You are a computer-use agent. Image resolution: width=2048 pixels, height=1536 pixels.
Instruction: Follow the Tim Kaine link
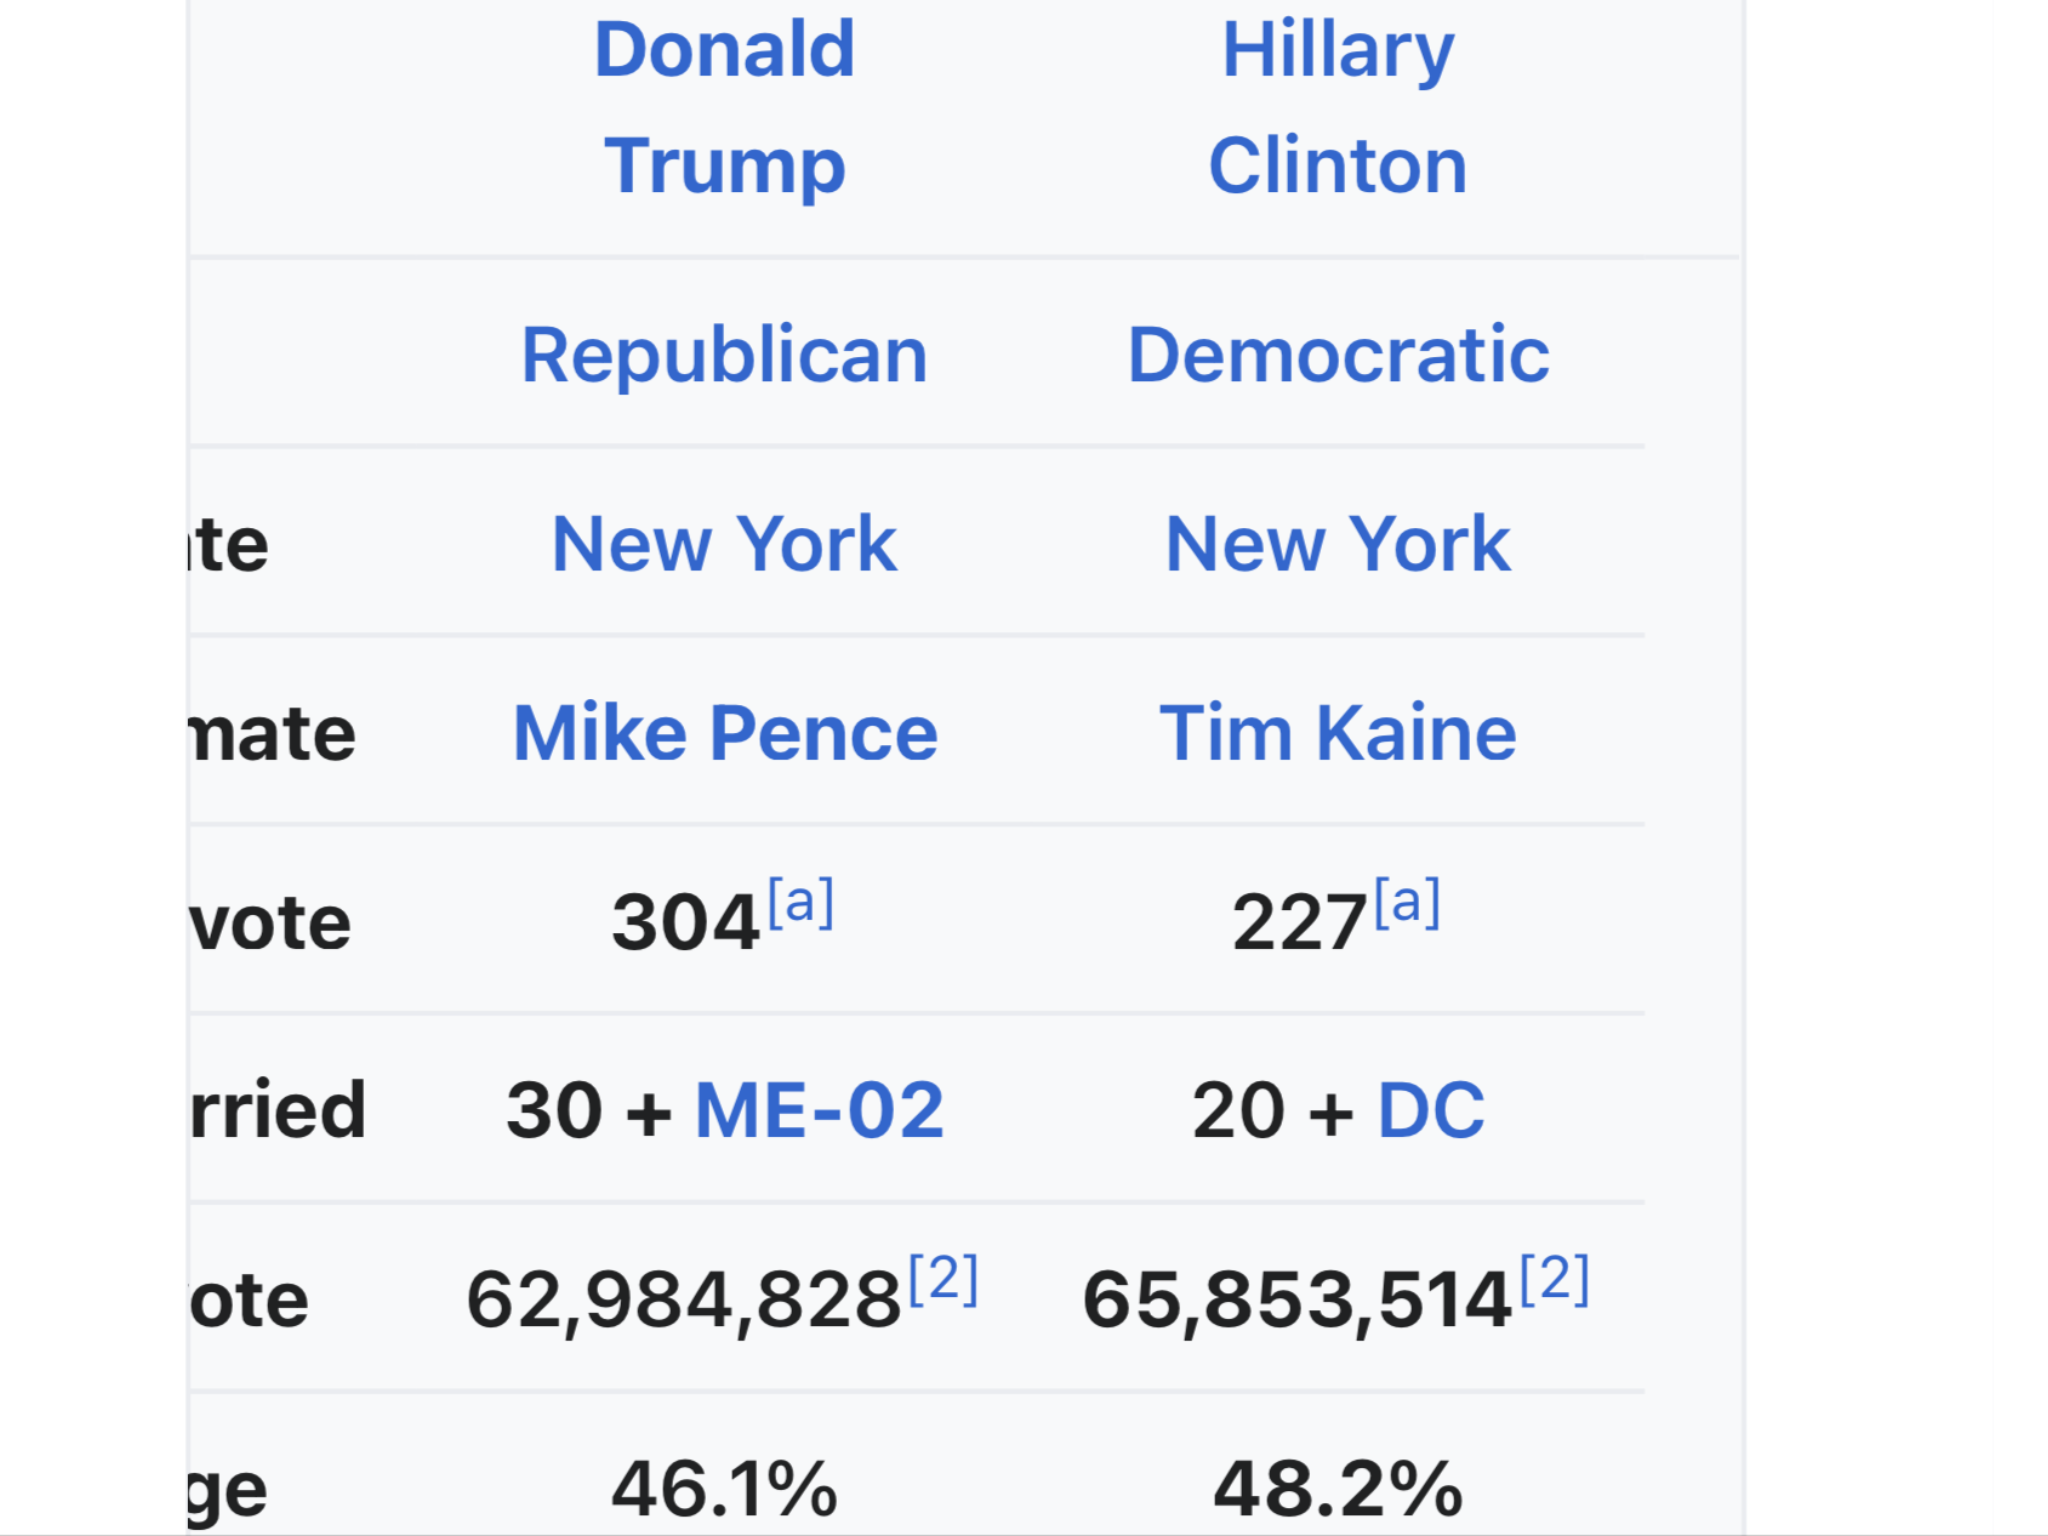[1338, 733]
